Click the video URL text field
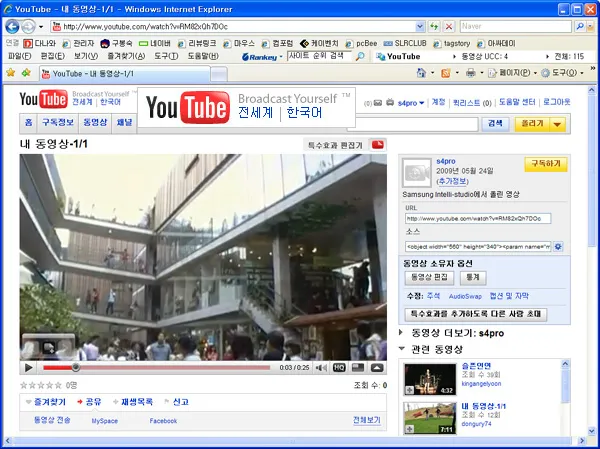Screen dimensions: 600x449 478,217
